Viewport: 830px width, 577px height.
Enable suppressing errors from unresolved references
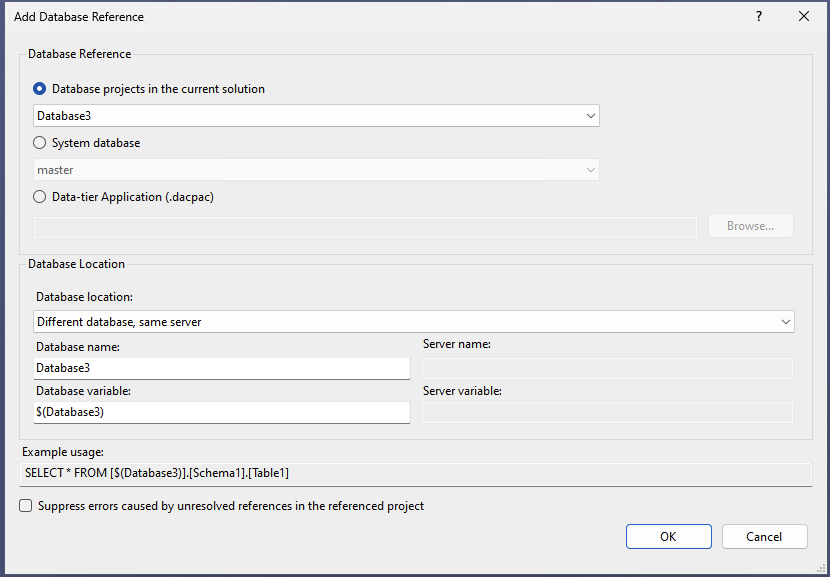coord(25,505)
